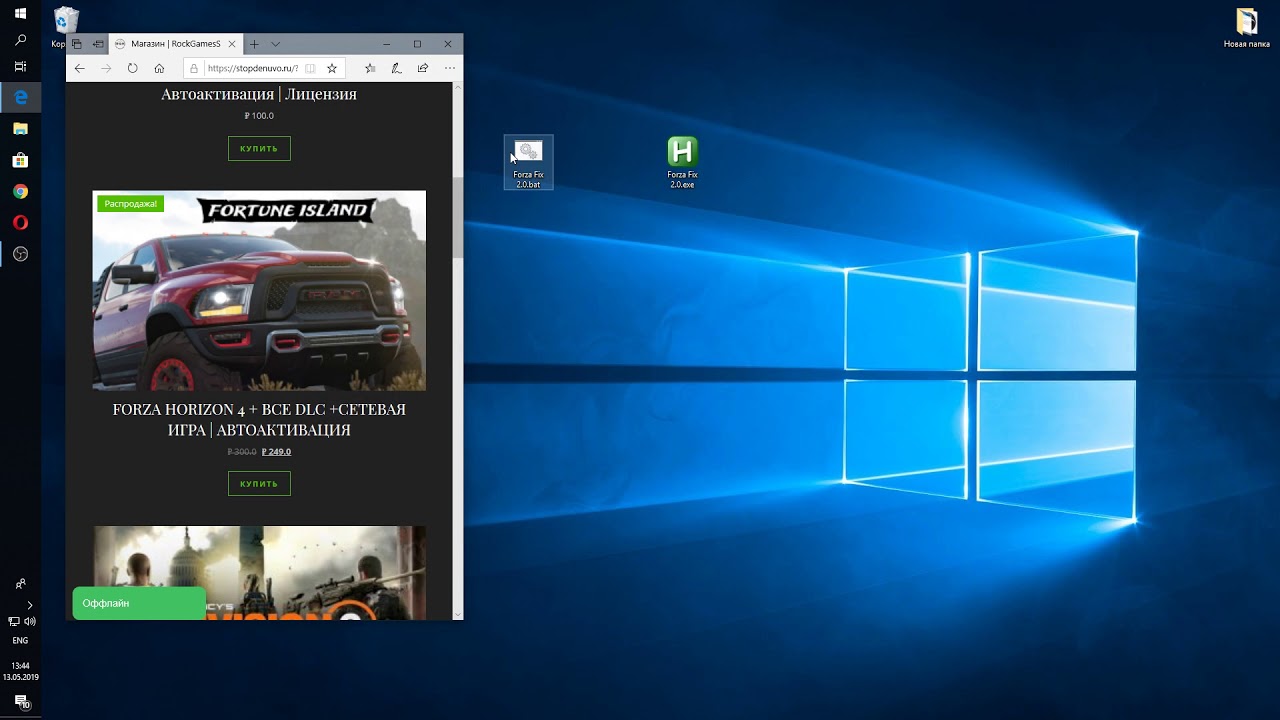This screenshot has width=1280, height=720.
Task: Click the crossed-out ₽ 300.0 price
Action: [242, 452]
